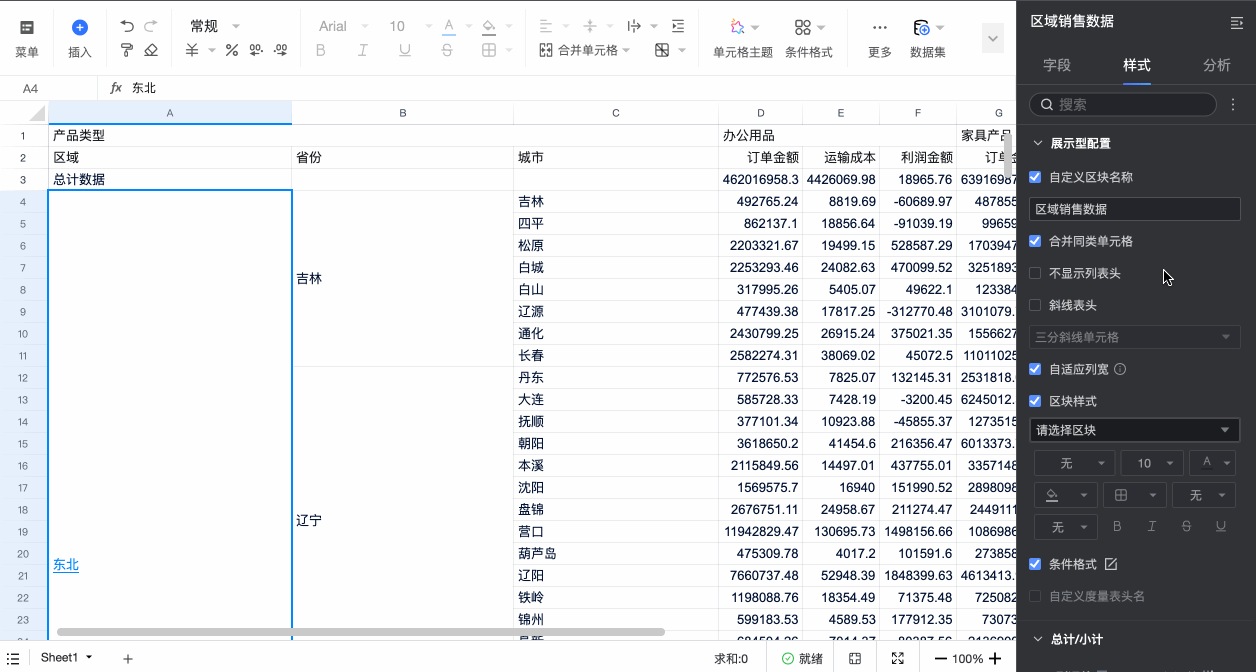
Task: Switch to the 字段 tab
Action: [1057, 65]
